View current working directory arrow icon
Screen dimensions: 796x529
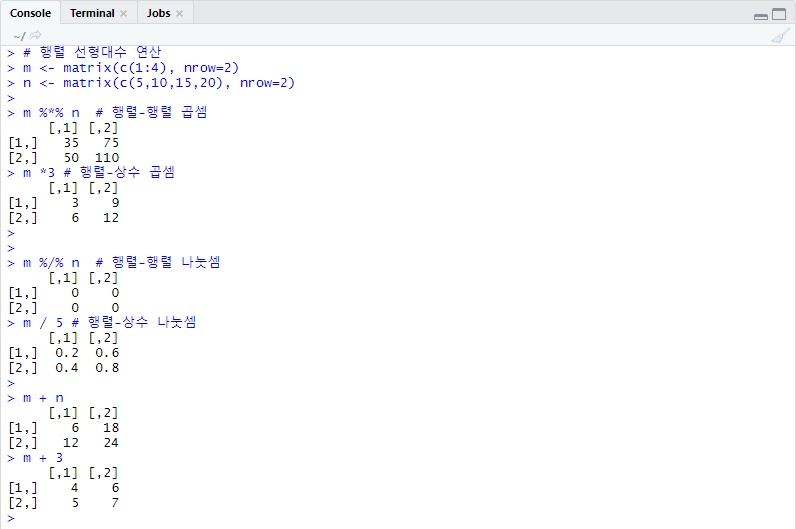(36, 35)
